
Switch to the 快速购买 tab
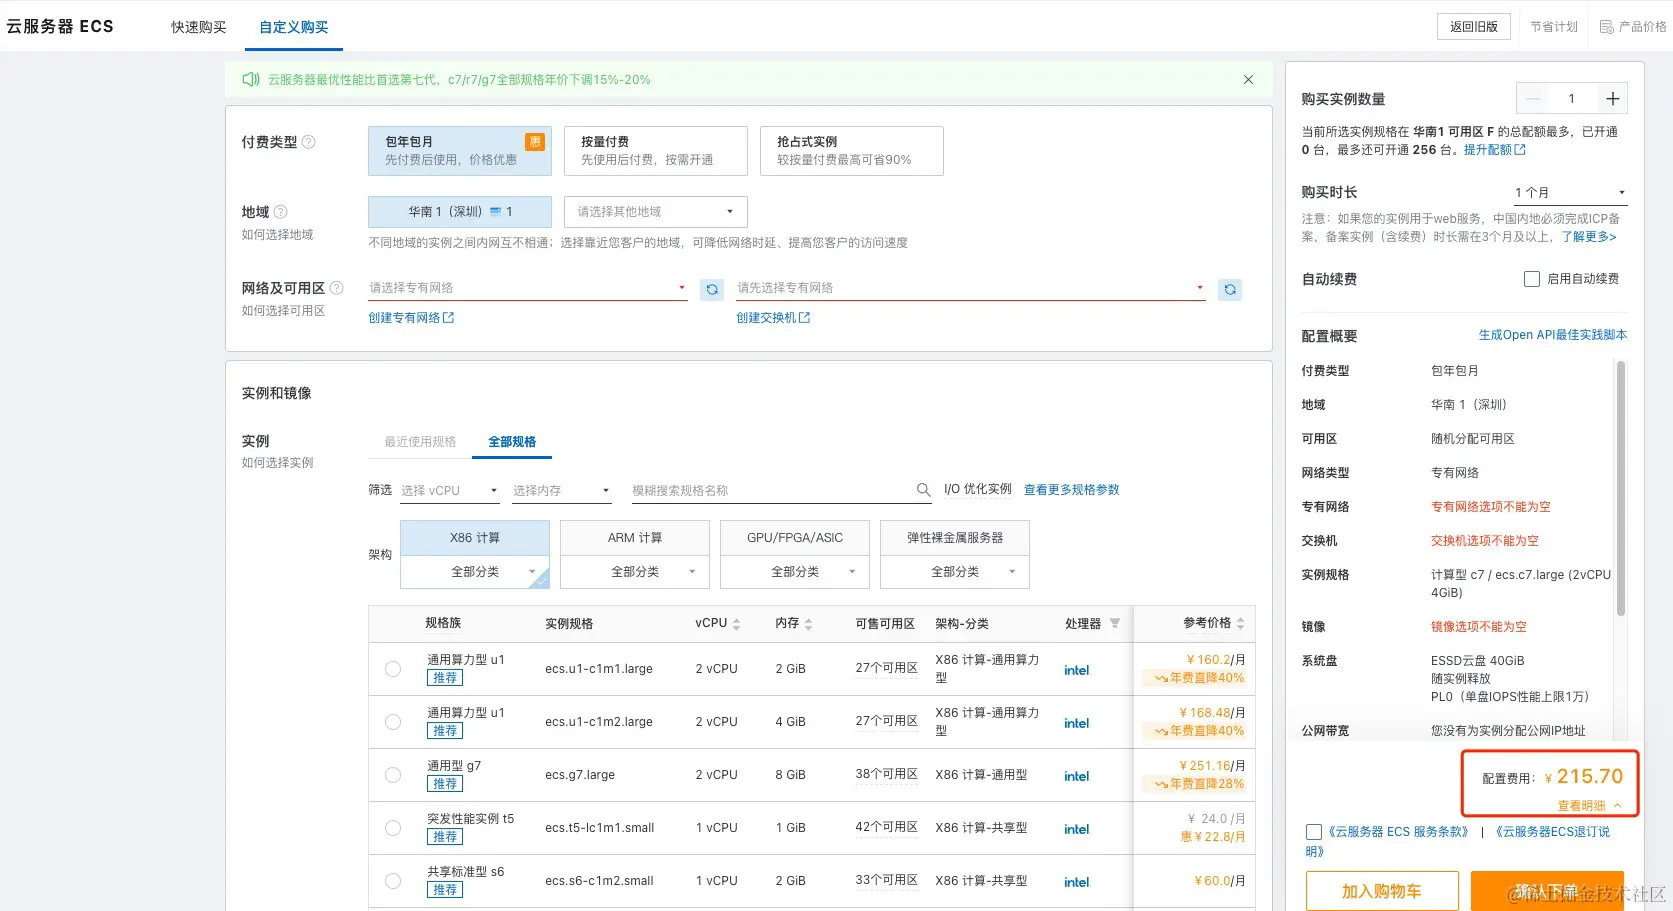199,27
